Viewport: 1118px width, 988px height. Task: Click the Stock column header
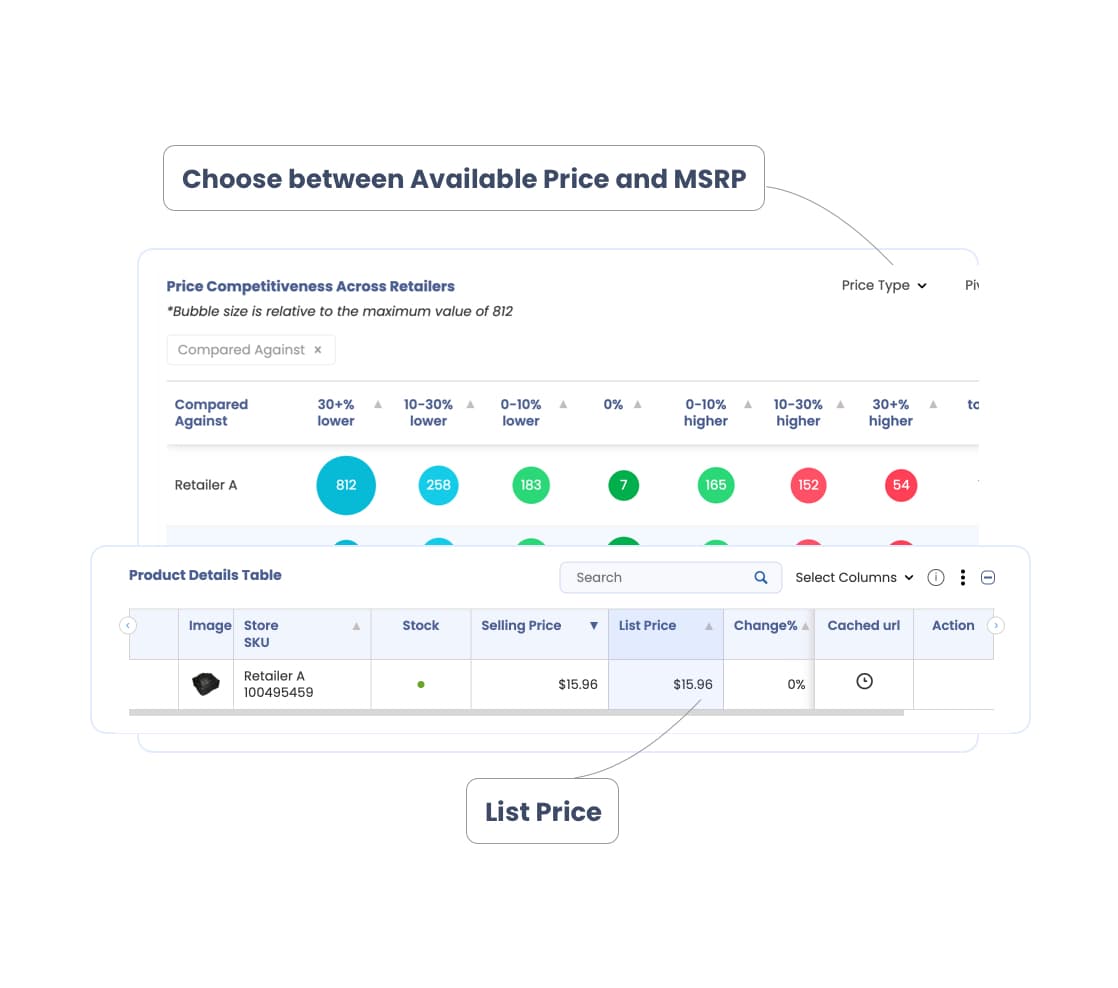coord(421,626)
